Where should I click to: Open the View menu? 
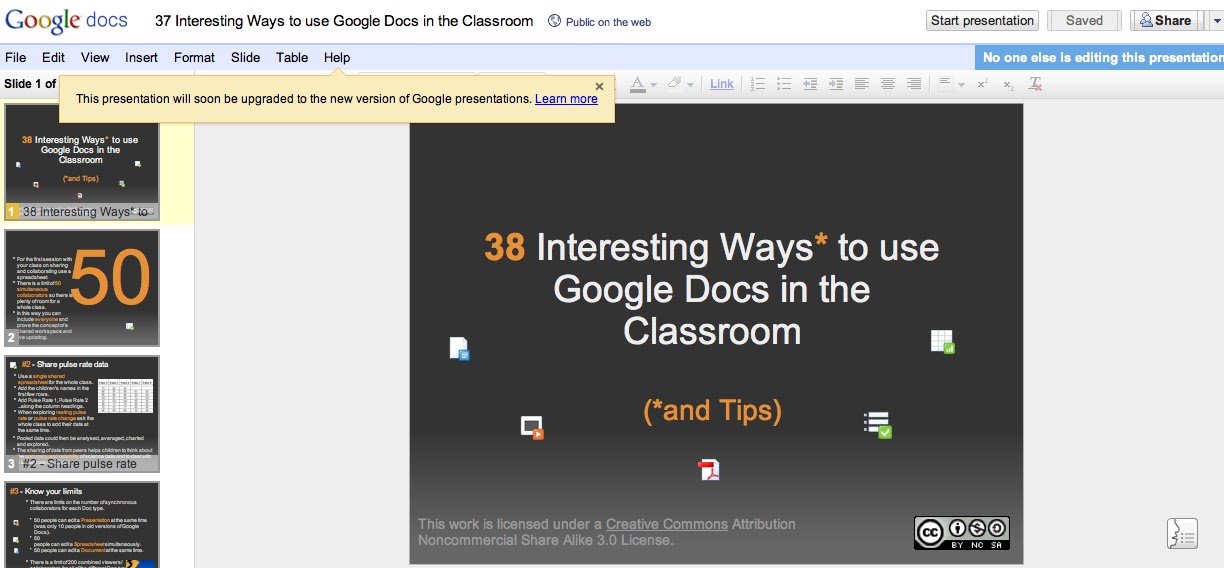click(95, 57)
